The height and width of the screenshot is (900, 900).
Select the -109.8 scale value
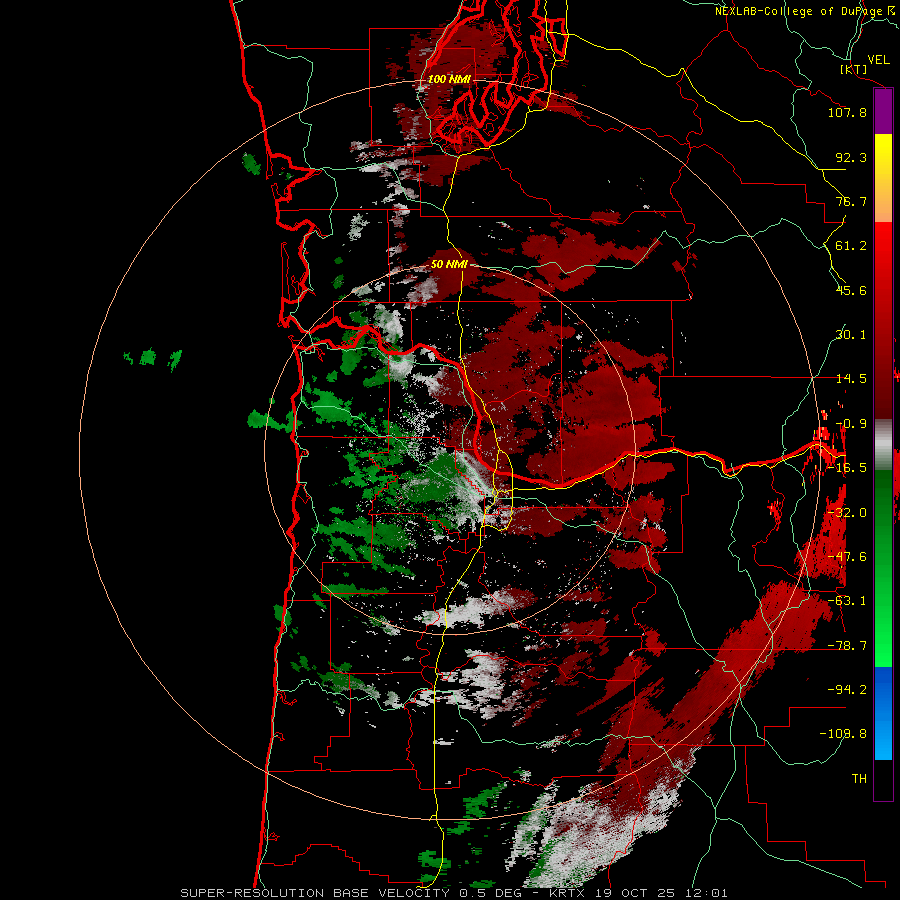point(843,734)
